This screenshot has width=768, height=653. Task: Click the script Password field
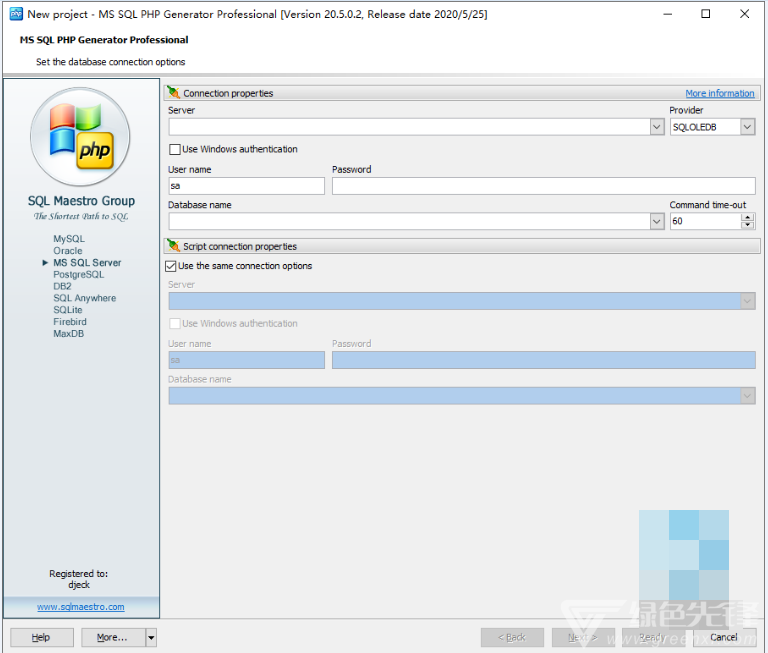[x=544, y=360]
